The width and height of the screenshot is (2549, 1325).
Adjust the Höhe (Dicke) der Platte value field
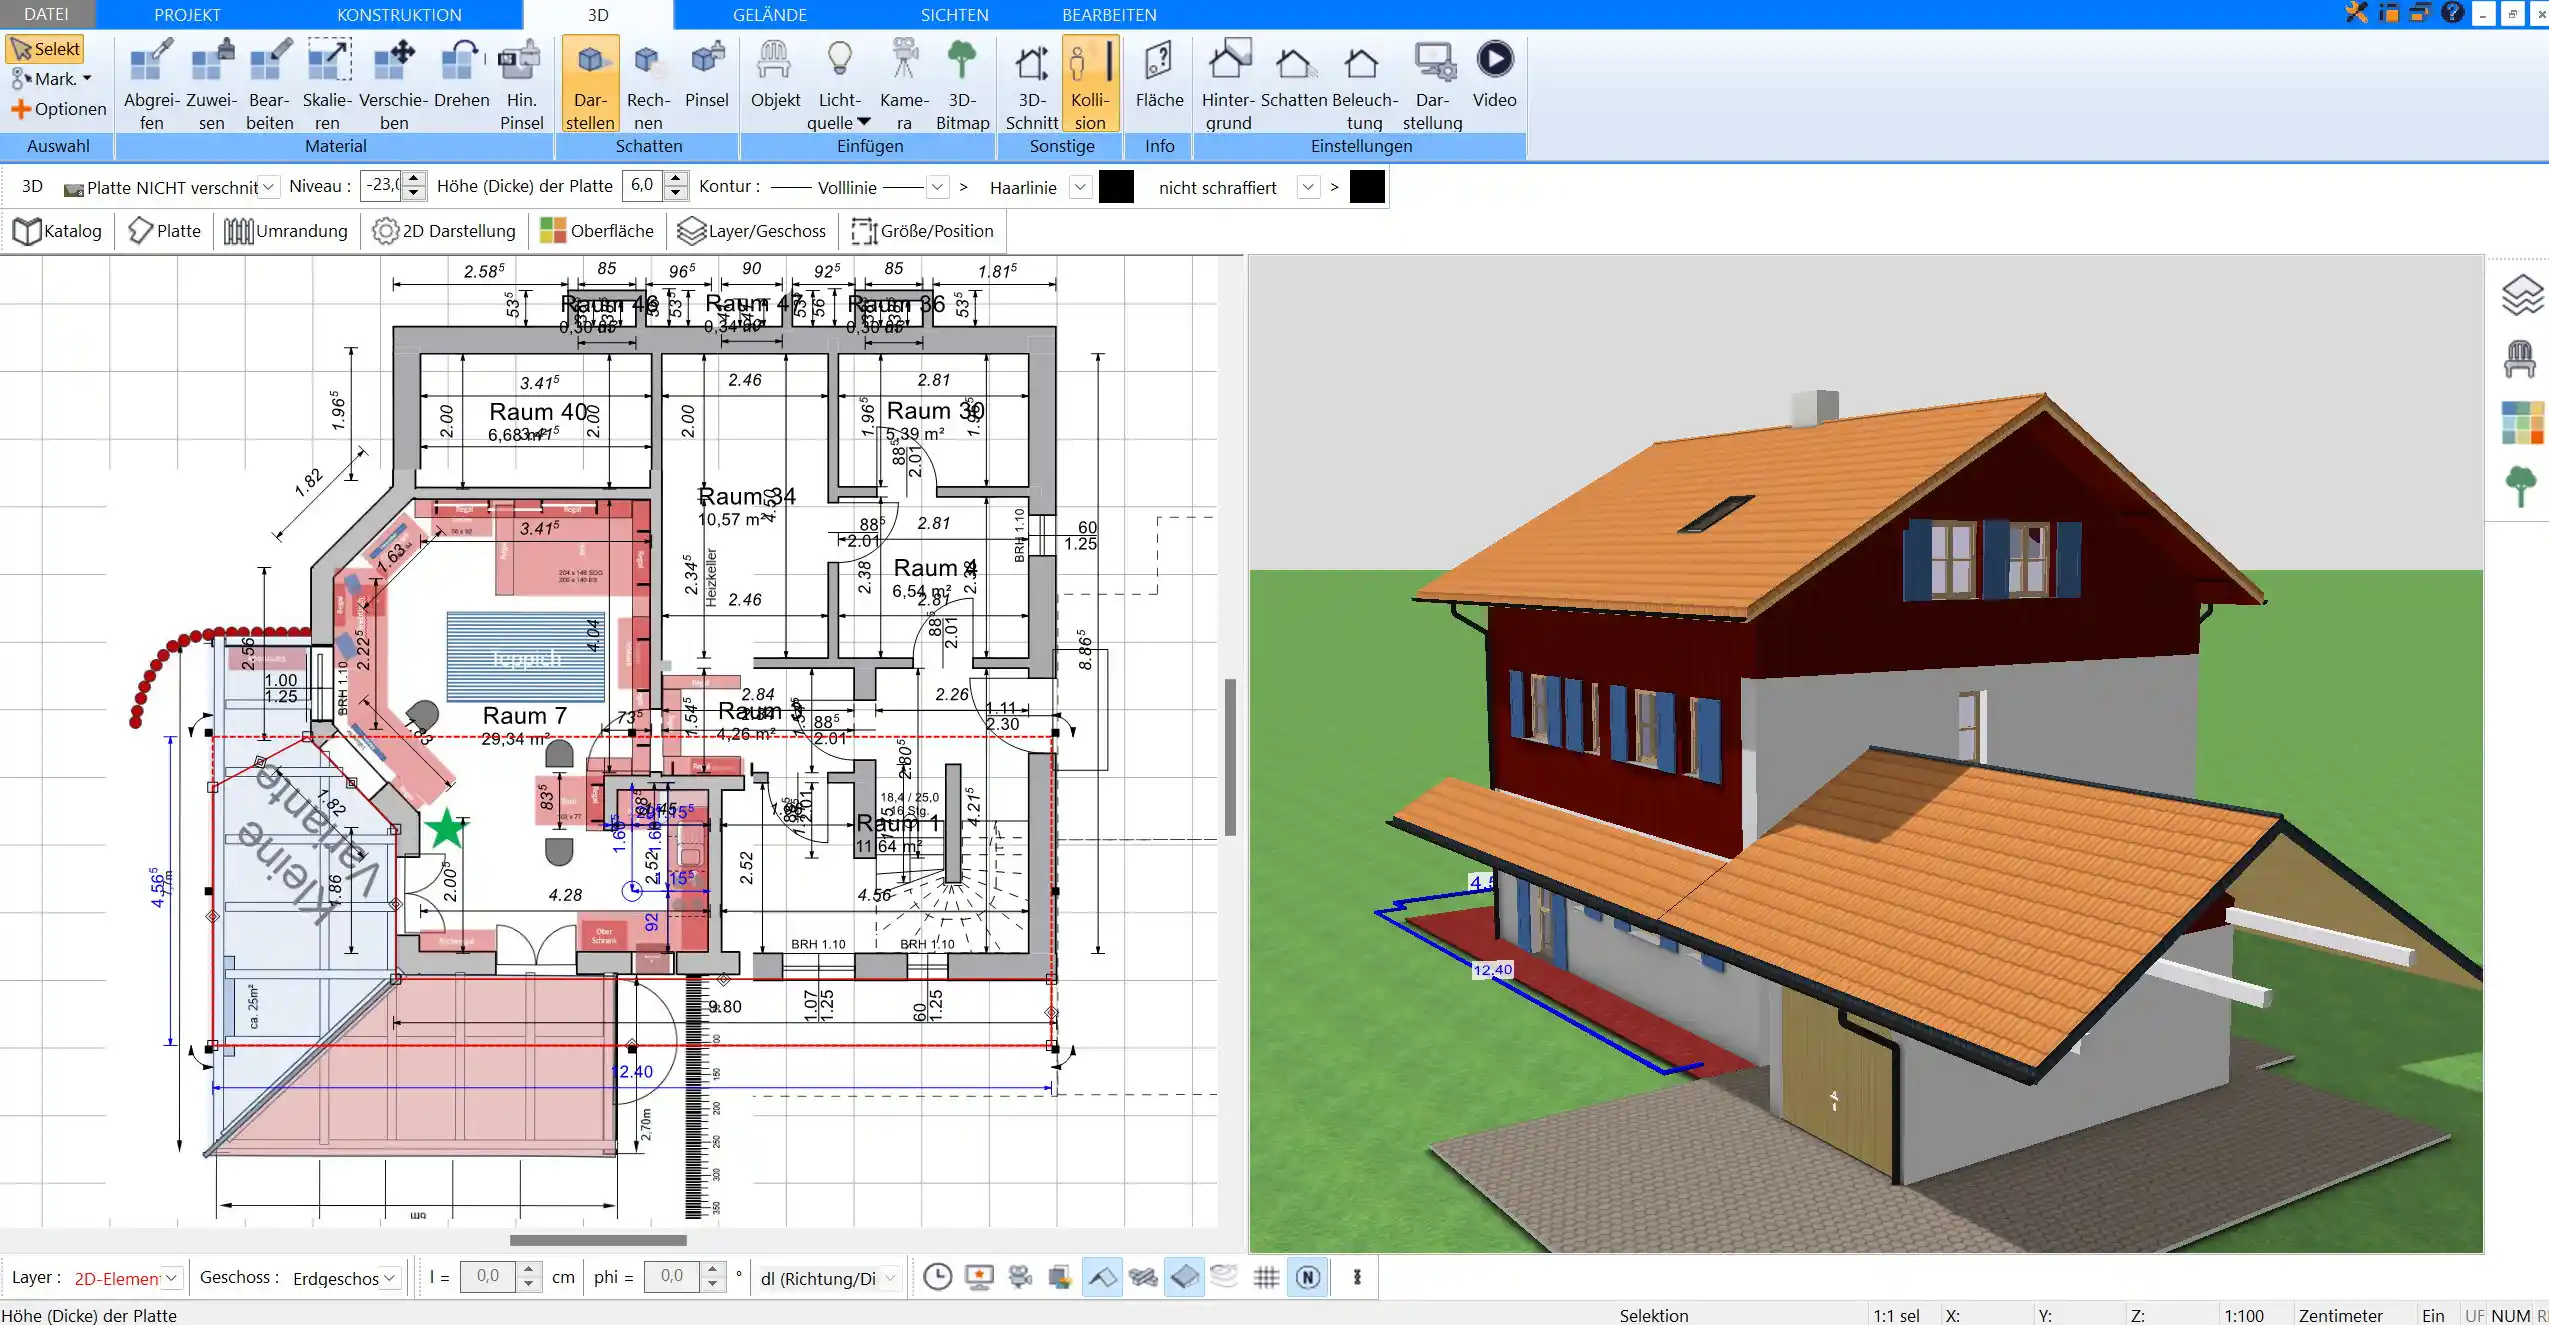(x=646, y=187)
